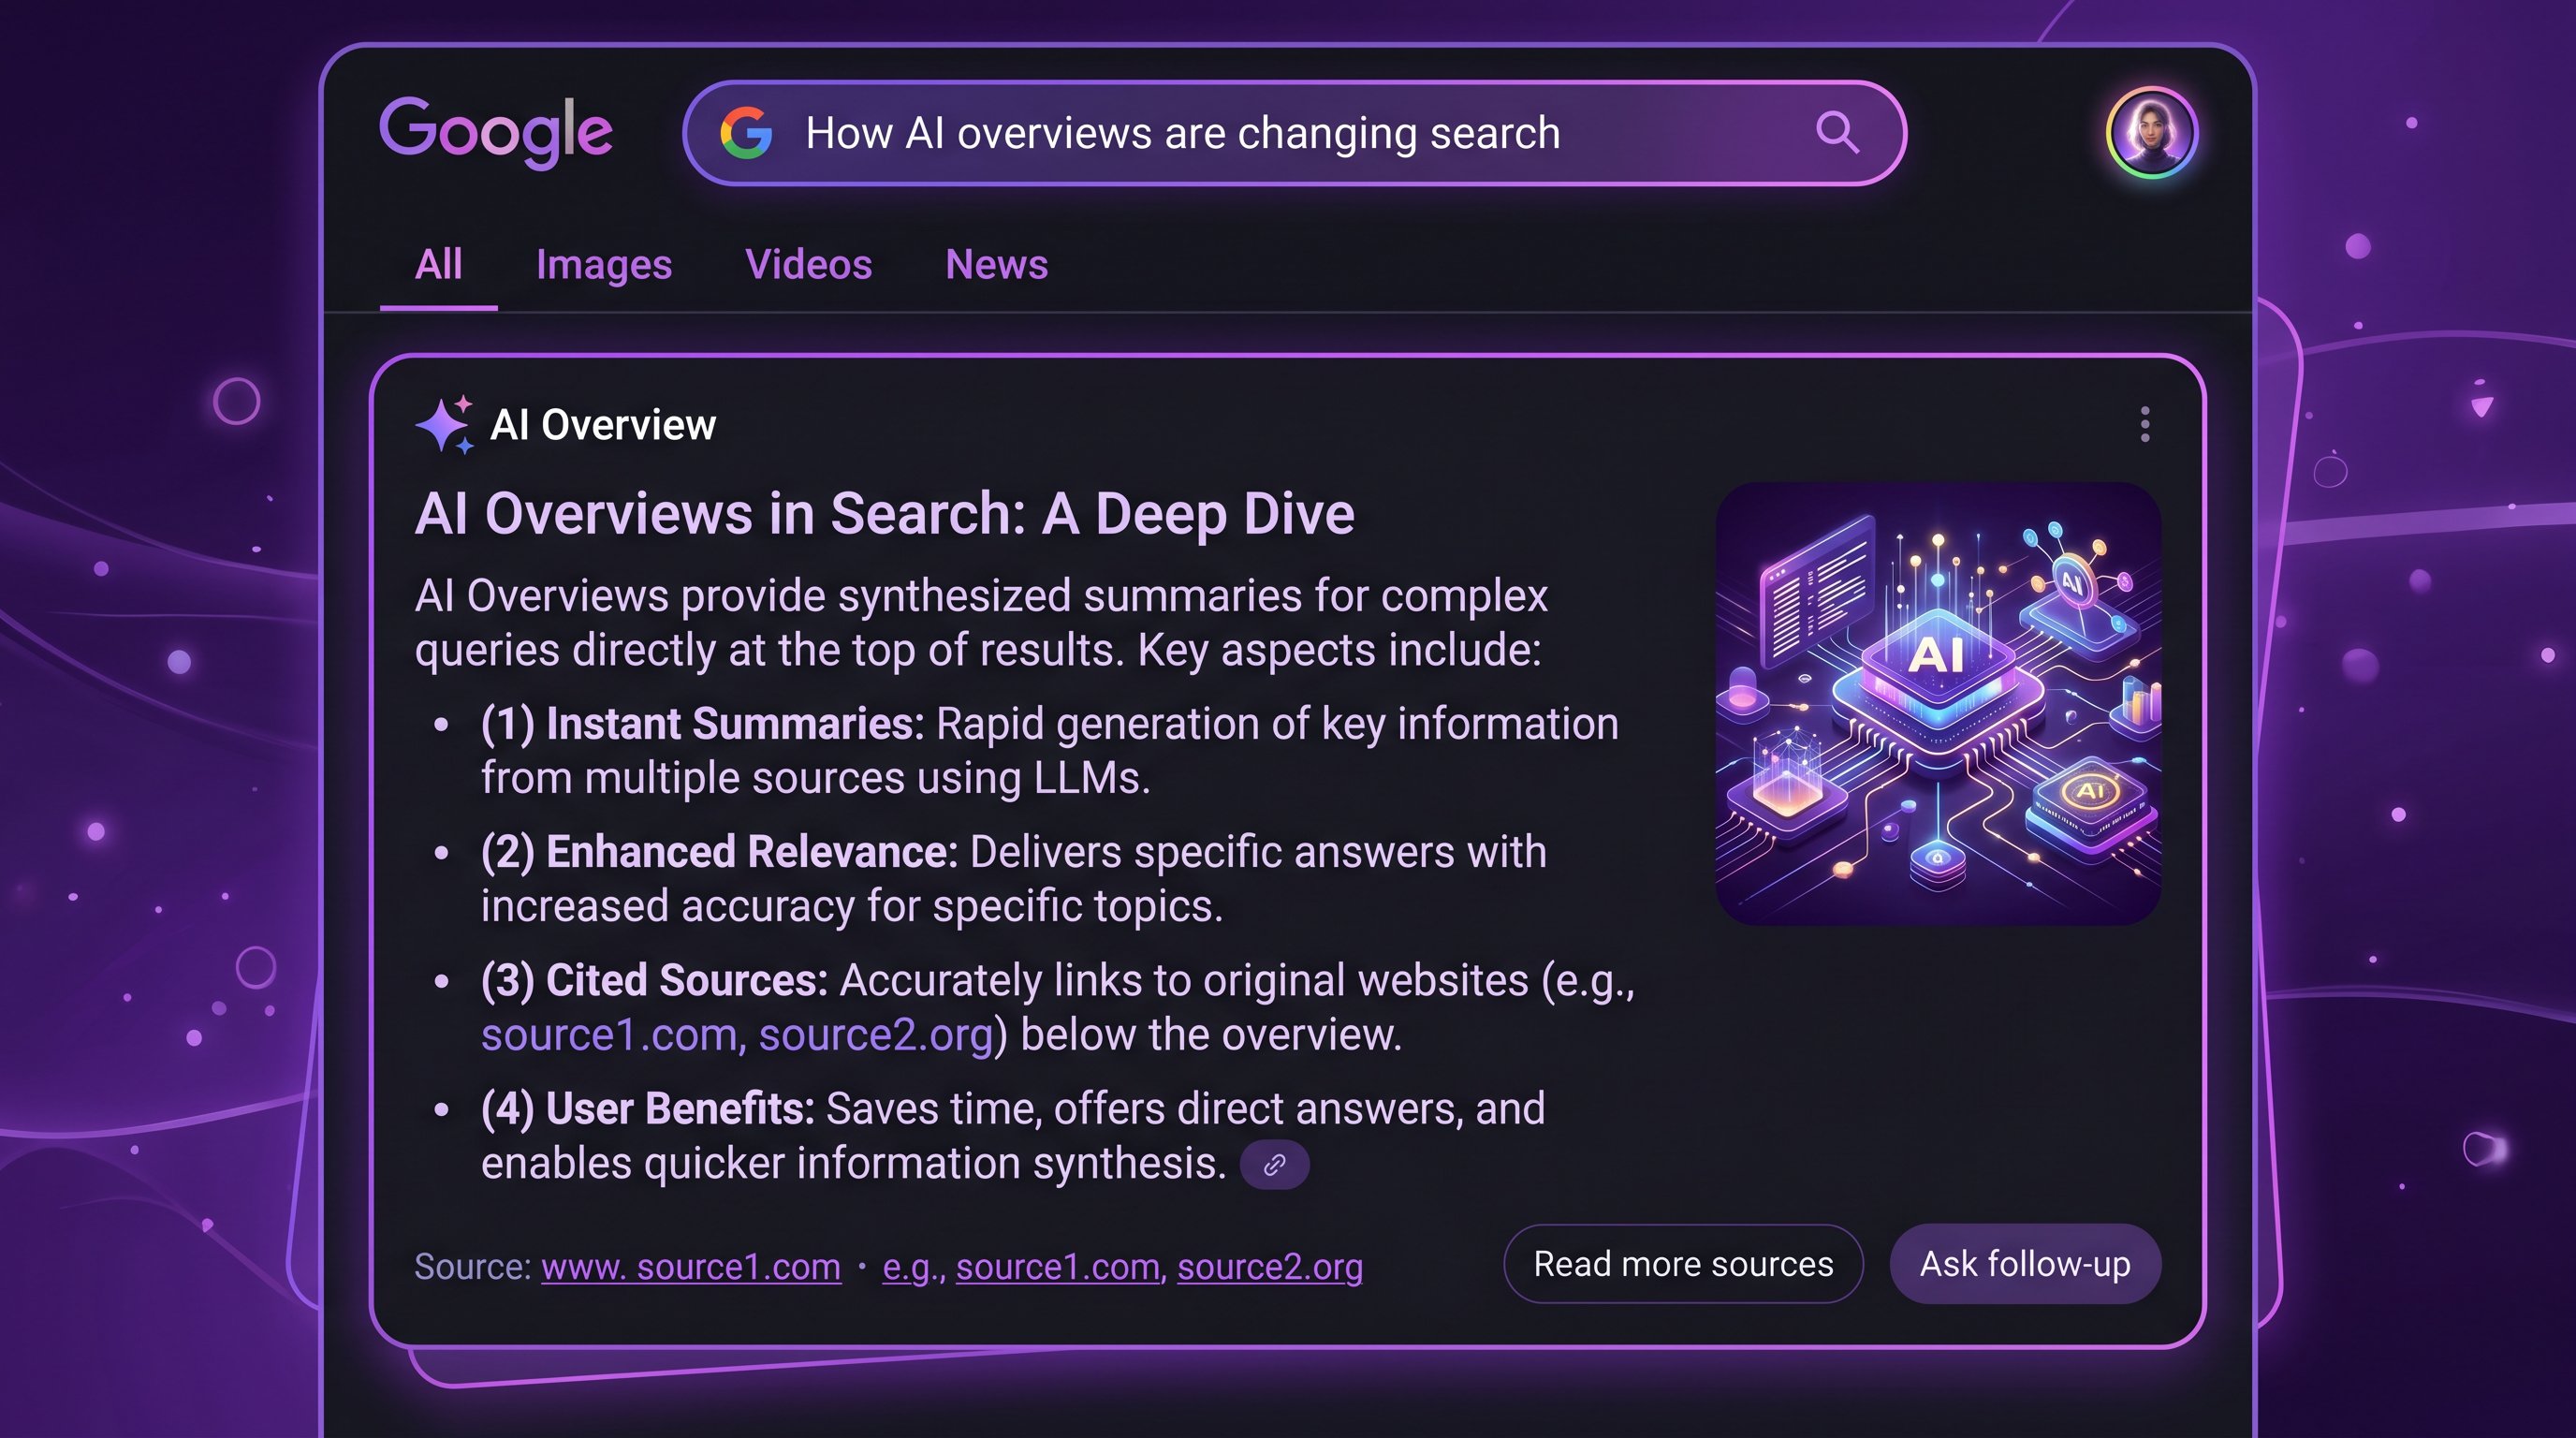The width and height of the screenshot is (2576, 1438).
Task: Open the user profile avatar
Action: pyautogui.click(x=2152, y=133)
